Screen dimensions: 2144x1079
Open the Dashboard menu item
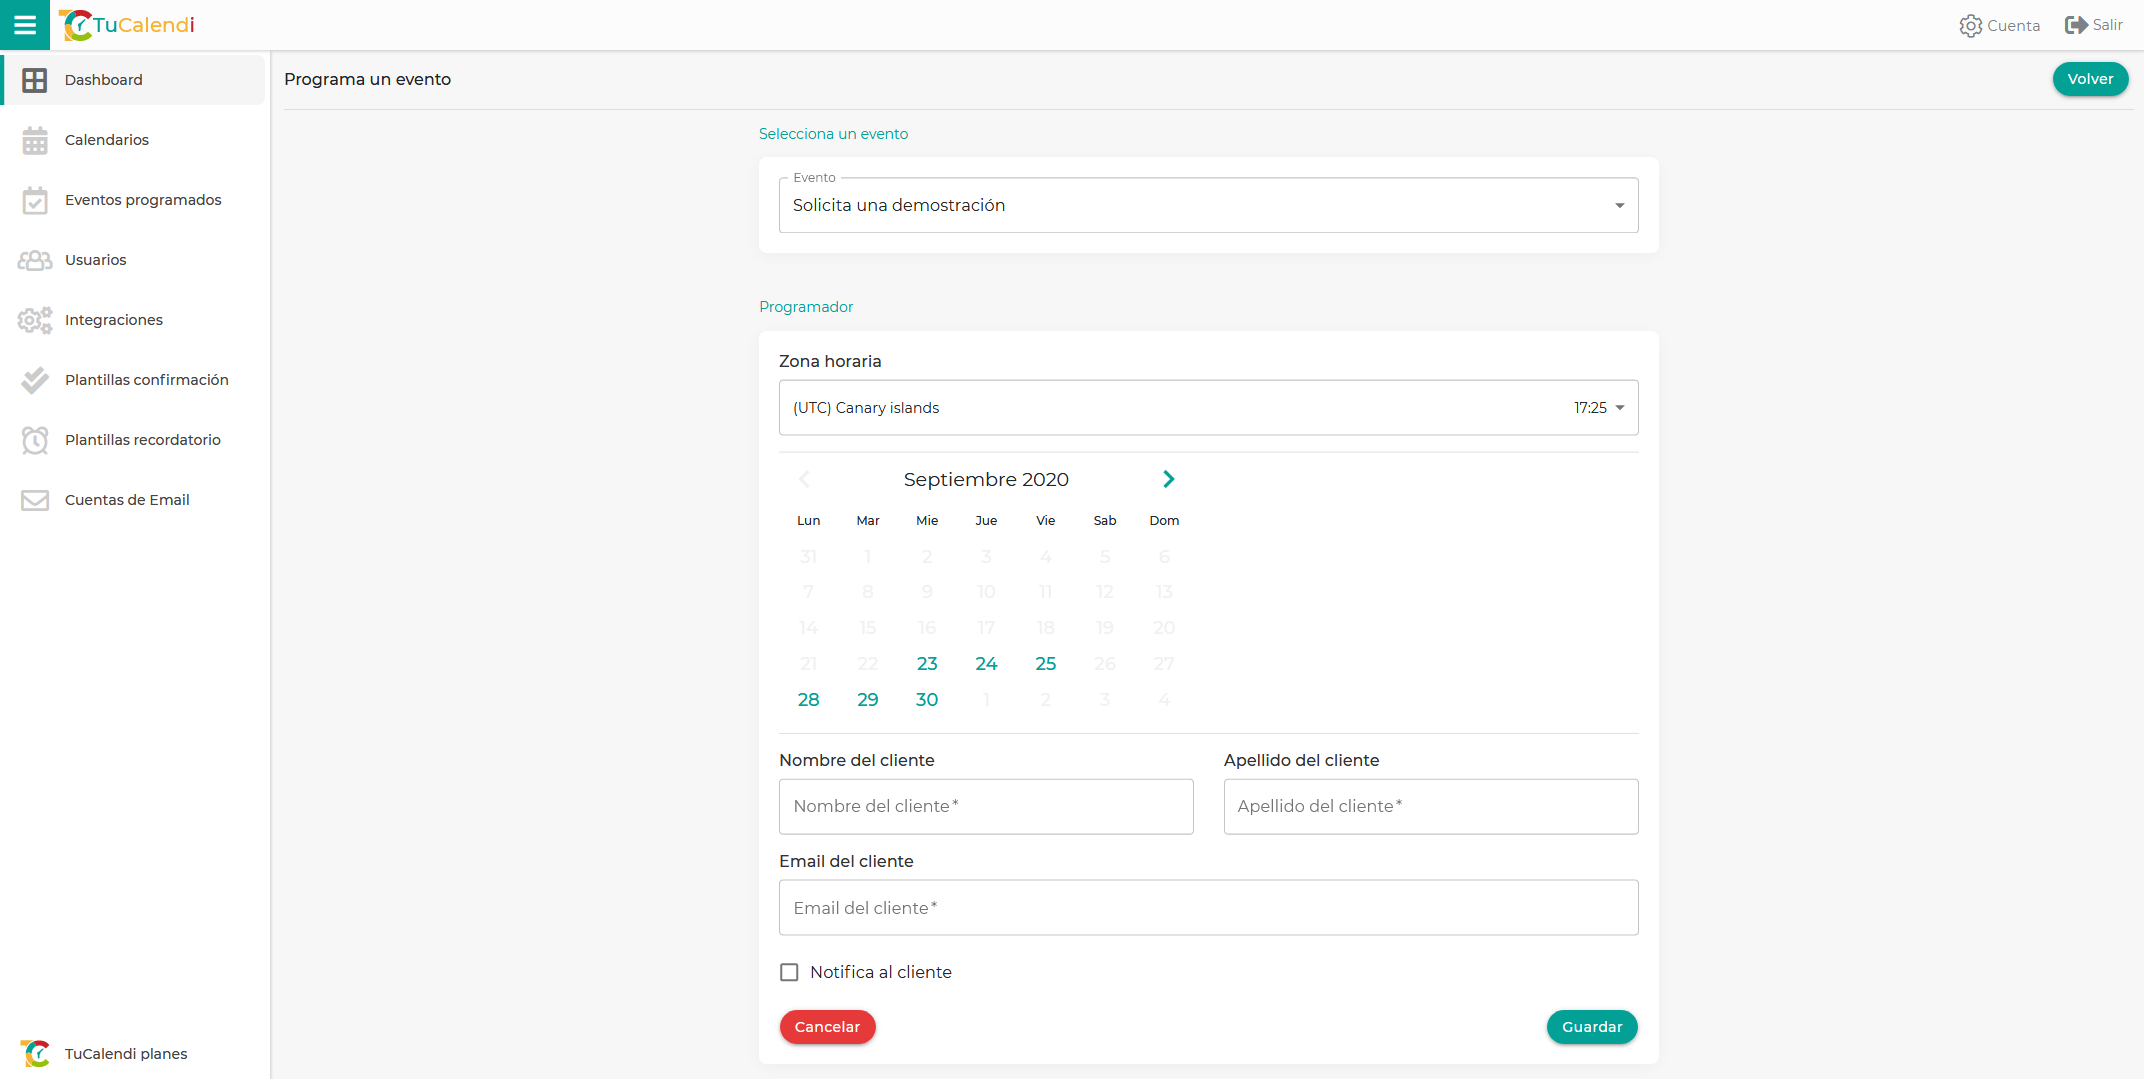pyautogui.click(x=134, y=80)
